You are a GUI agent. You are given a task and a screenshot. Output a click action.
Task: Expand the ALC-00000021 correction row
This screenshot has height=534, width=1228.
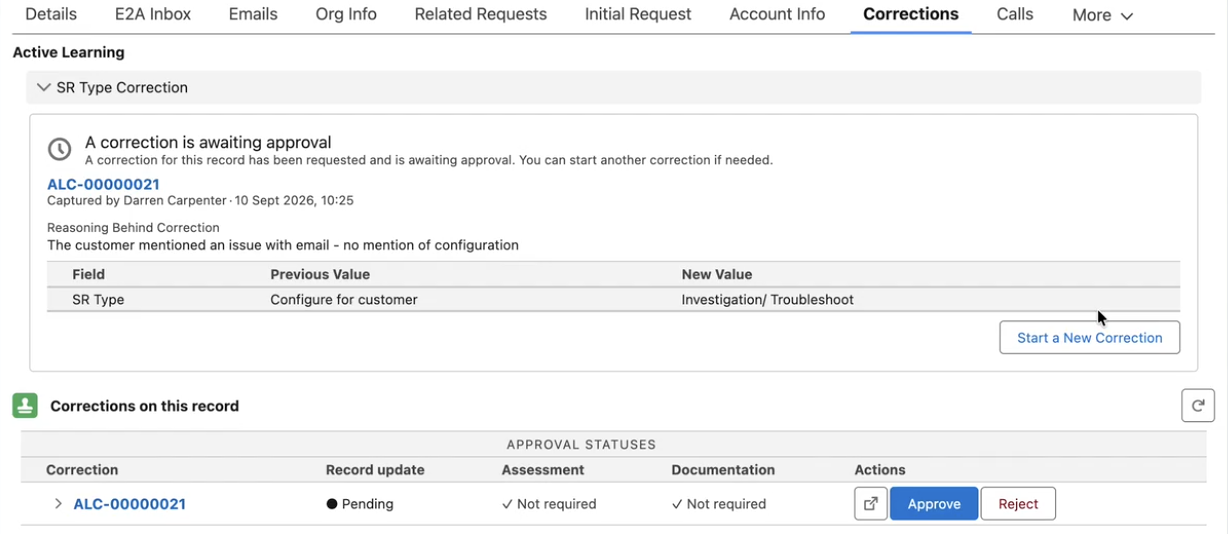pyautogui.click(x=58, y=504)
